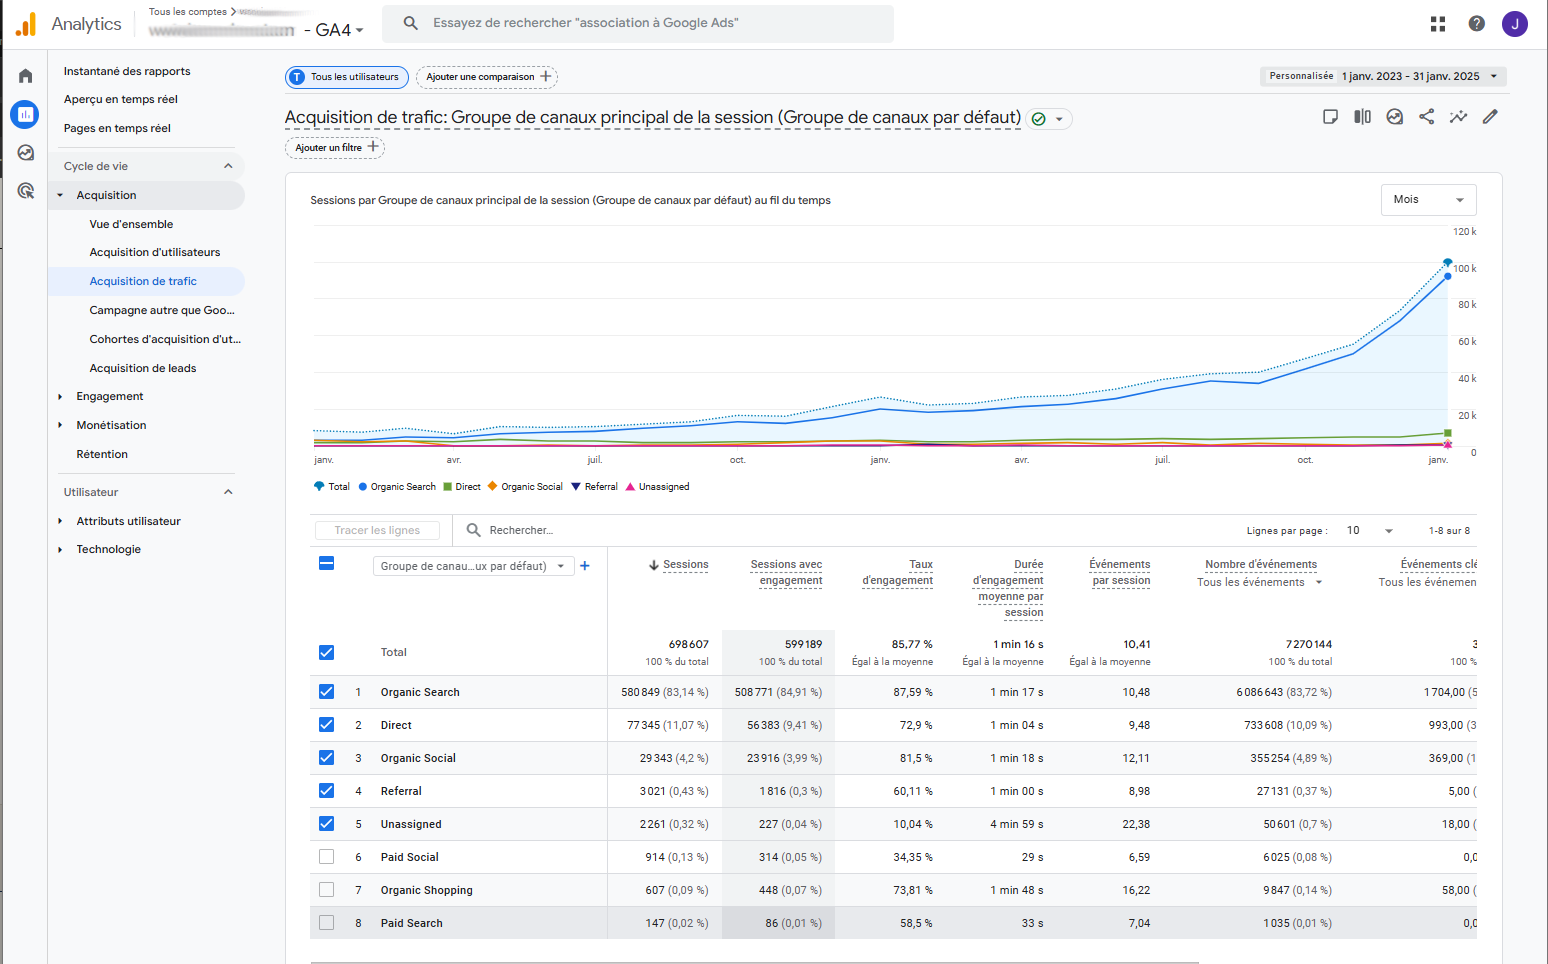This screenshot has height=964, width=1548.
Task: Click the search magnifier icon in the top bar
Action: [411, 23]
